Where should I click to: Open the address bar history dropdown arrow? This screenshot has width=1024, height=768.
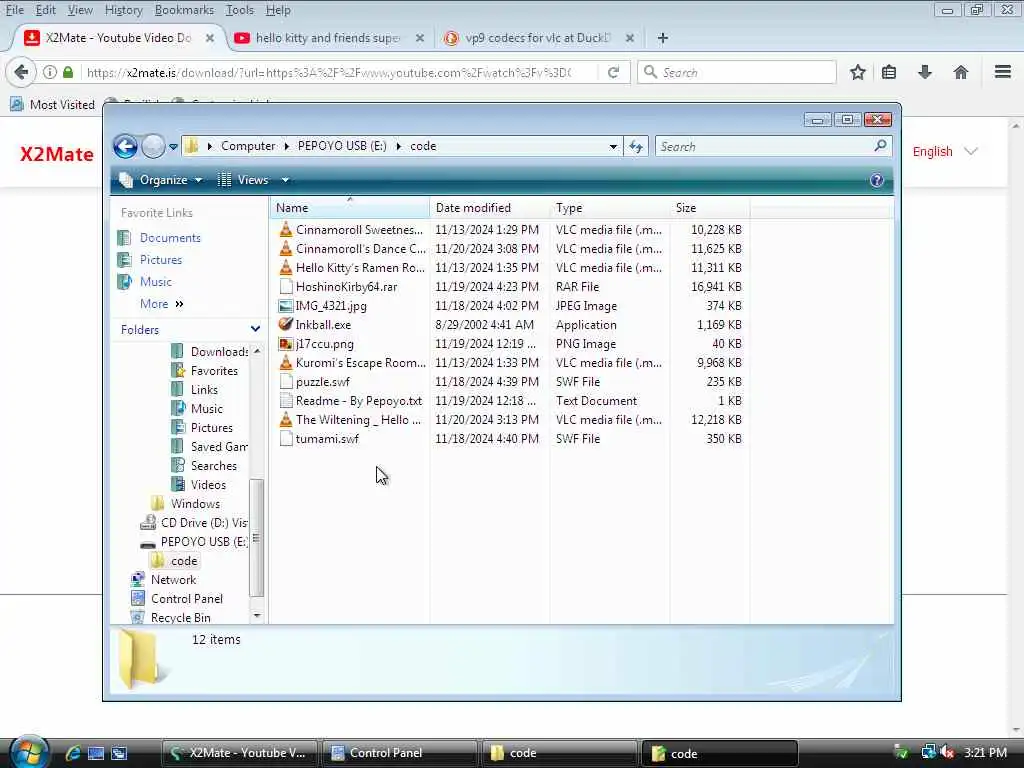click(x=613, y=146)
